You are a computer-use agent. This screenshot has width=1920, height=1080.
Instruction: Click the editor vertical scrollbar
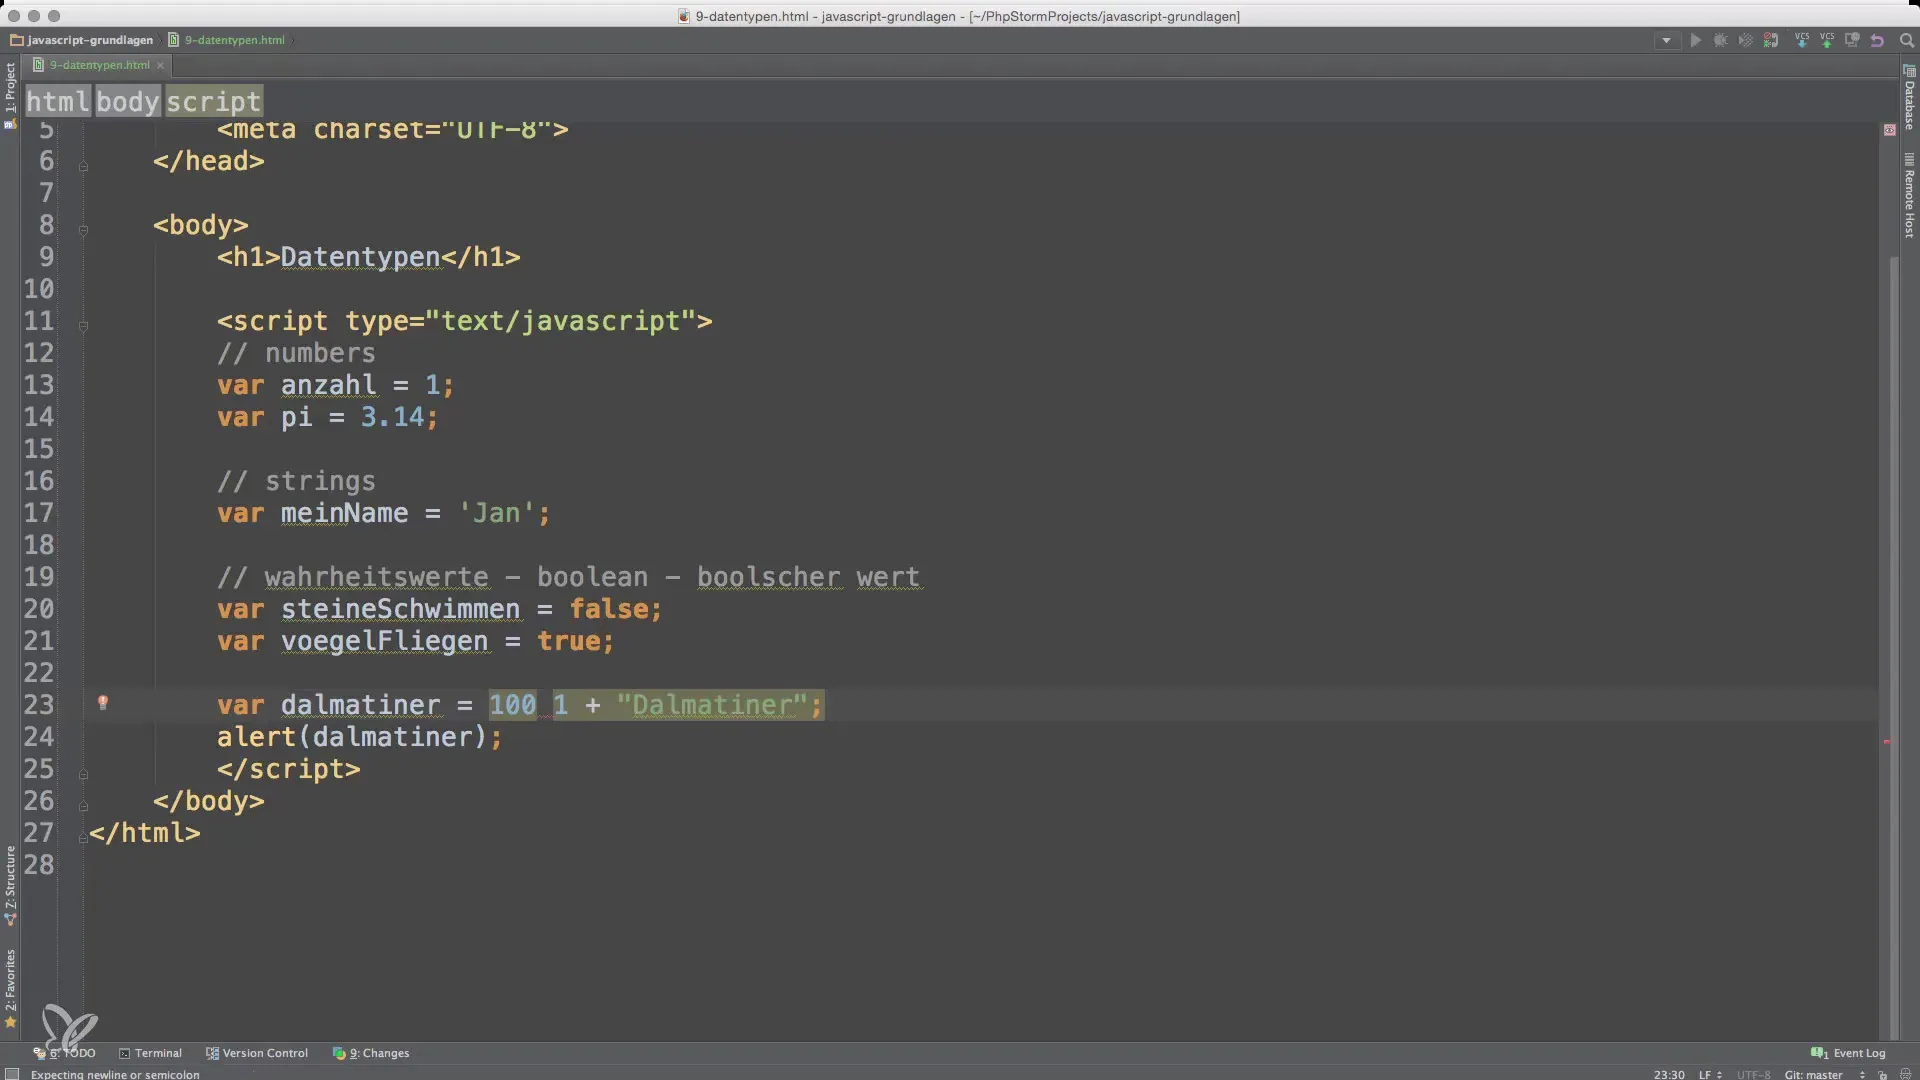click(x=1893, y=649)
